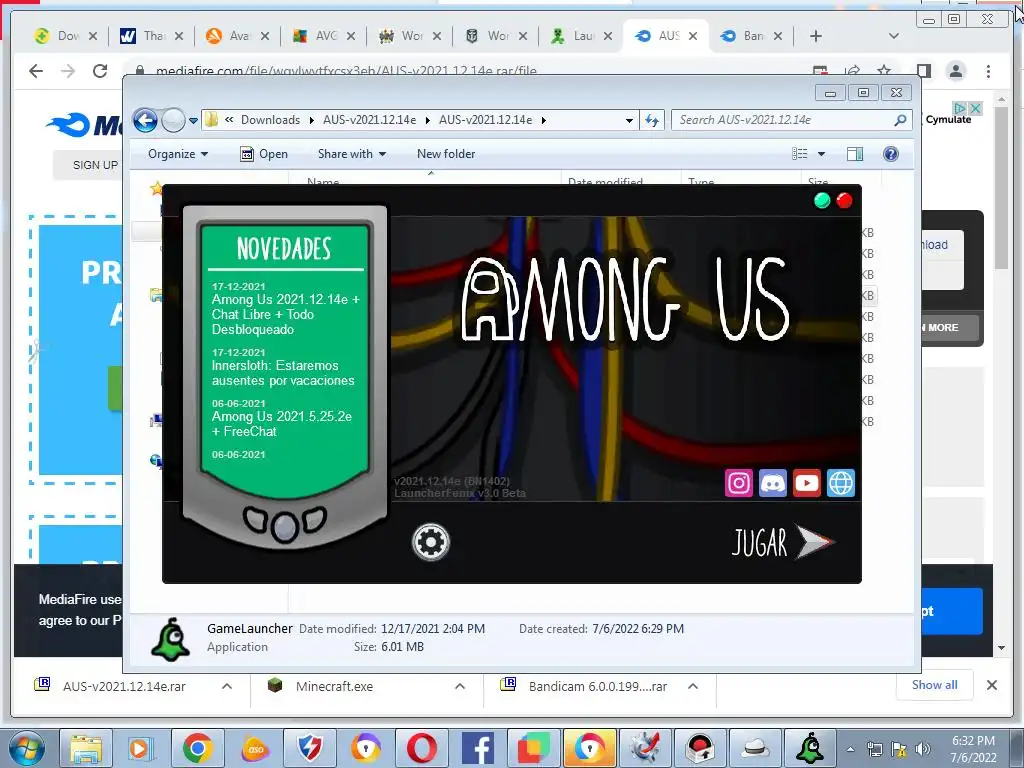Open Chrome three-dot menu
The width and height of the screenshot is (1024, 768).
pyautogui.click(x=988, y=71)
